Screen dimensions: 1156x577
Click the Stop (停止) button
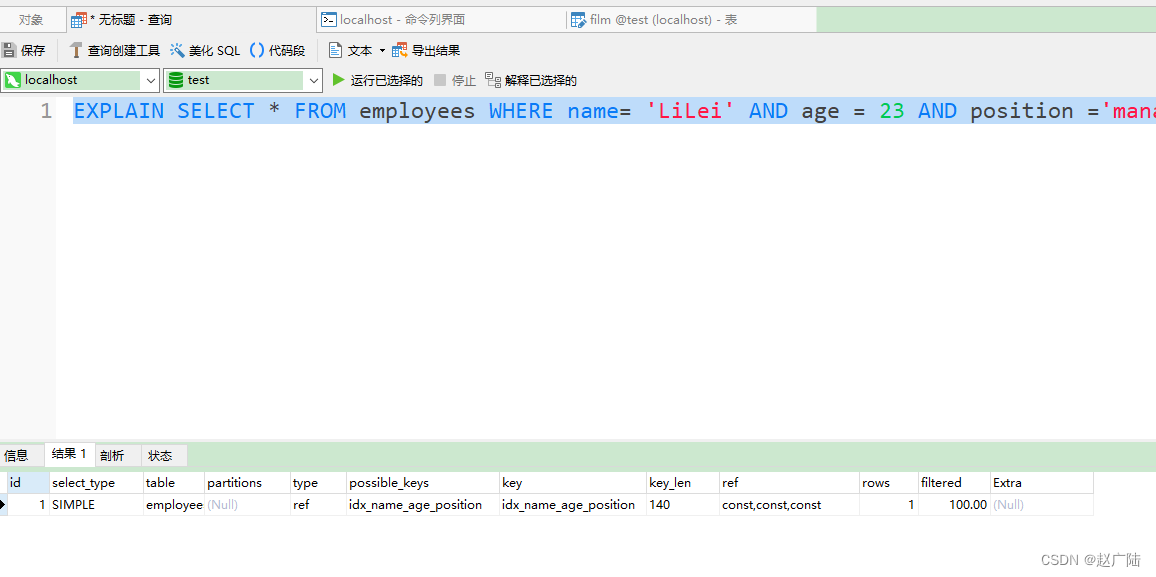(x=455, y=80)
